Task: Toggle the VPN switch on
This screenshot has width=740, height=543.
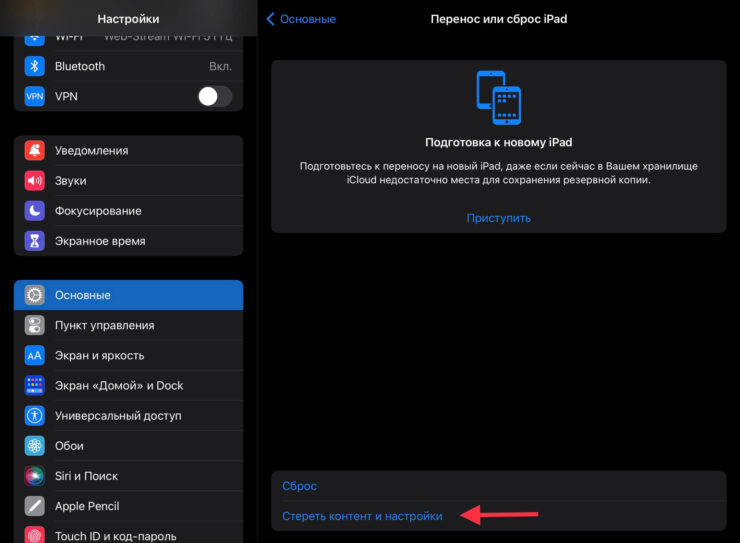Action: tap(215, 97)
